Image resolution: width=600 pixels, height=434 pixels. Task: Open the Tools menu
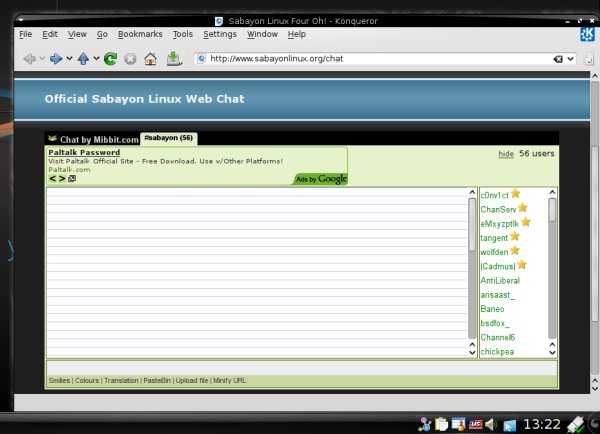point(183,34)
